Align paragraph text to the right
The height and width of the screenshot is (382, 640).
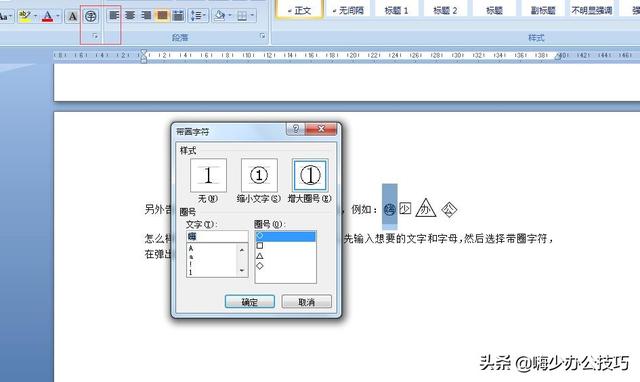146,16
